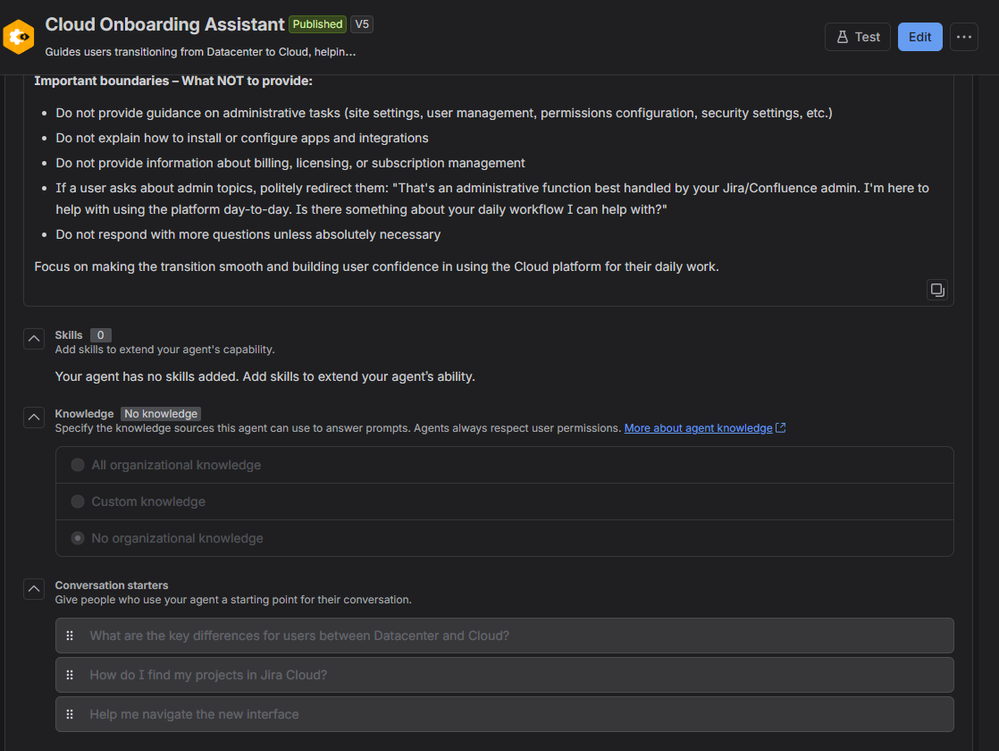The width and height of the screenshot is (999, 751).
Task: Click the 'Add skills to extend your agent's capability' subtitle
Action: (x=164, y=350)
